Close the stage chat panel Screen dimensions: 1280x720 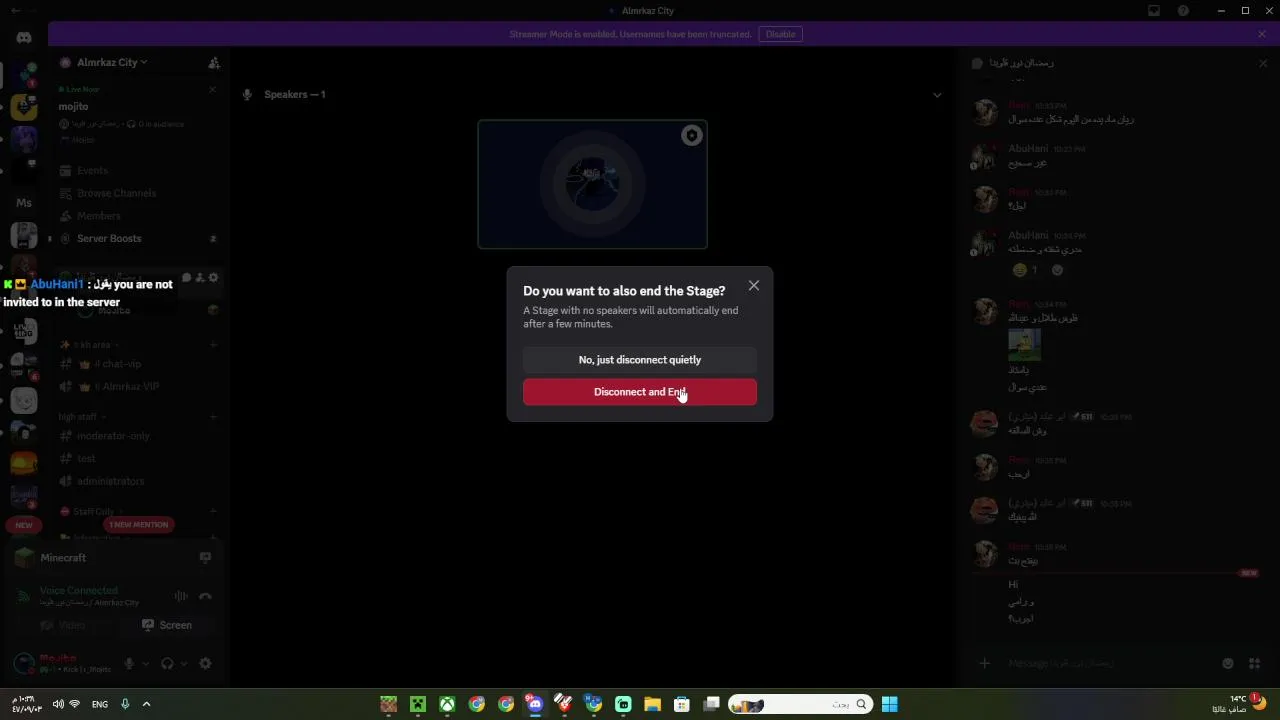click(1263, 63)
